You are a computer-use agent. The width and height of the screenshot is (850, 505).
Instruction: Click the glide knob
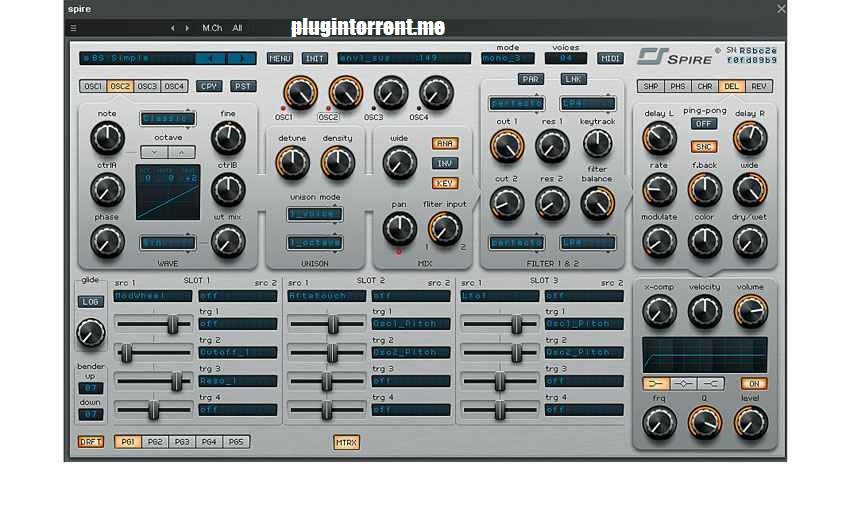[x=91, y=333]
